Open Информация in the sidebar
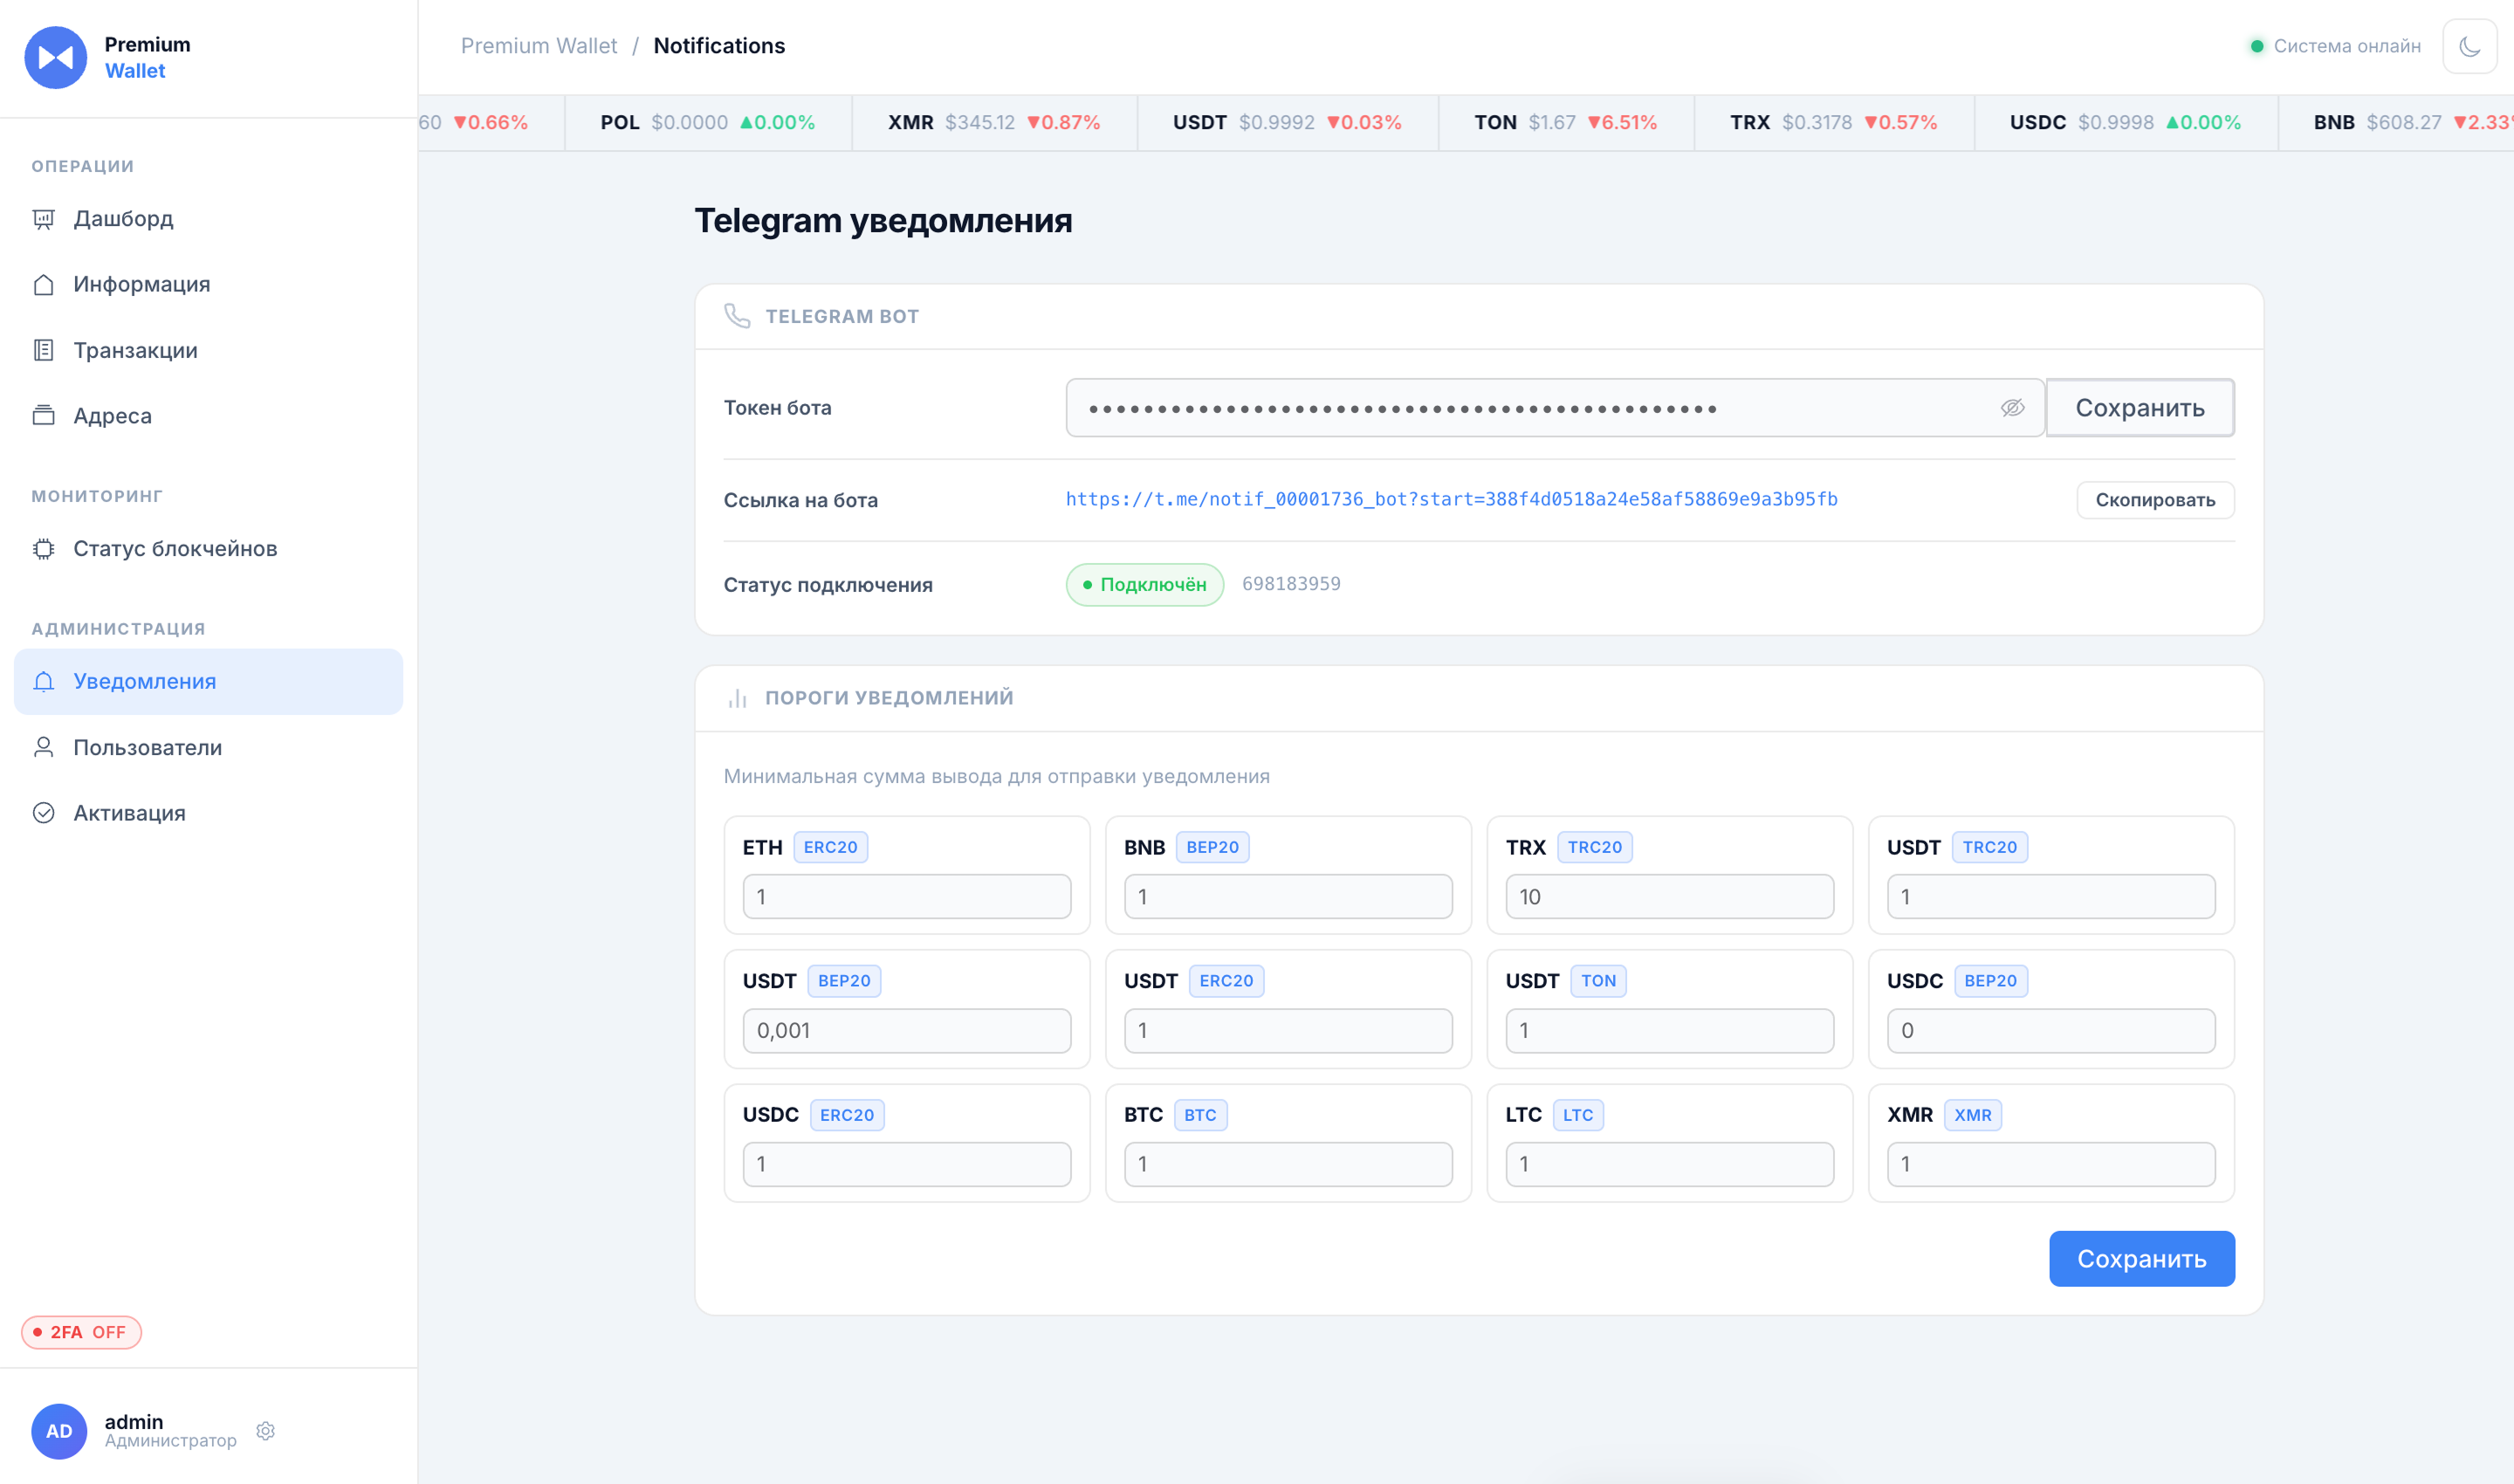2514x1484 pixels. (x=208, y=284)
